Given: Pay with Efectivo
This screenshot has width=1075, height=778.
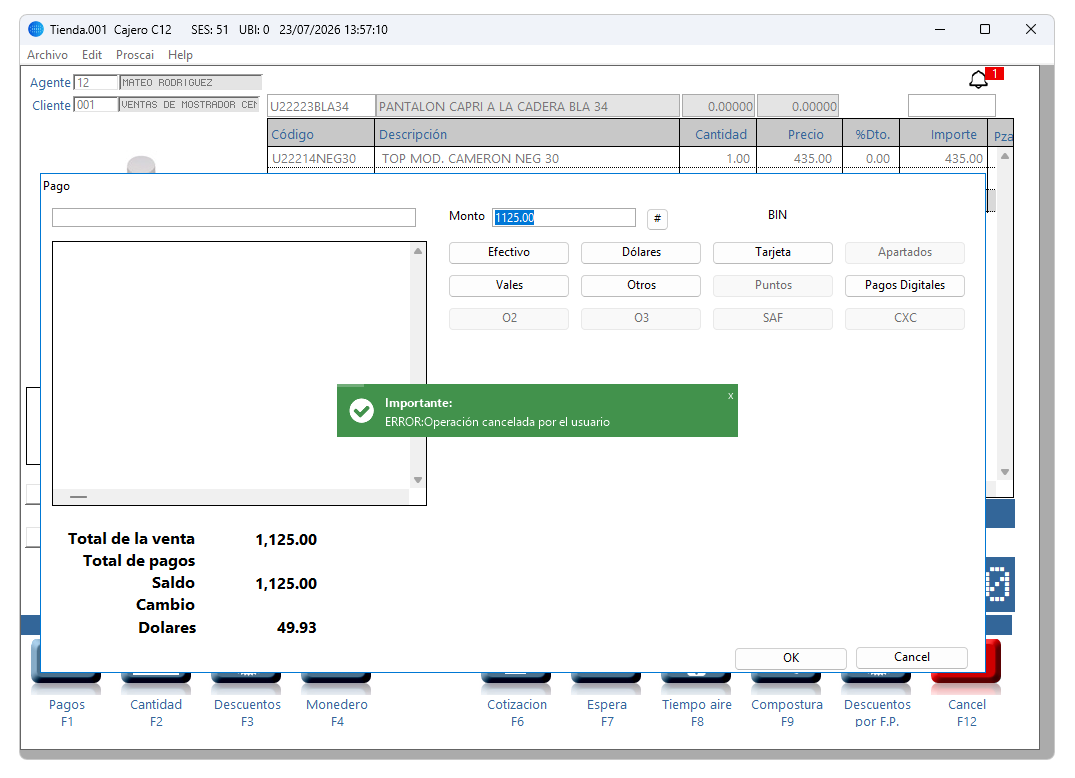Looking at the screenshot, I should (509, 252).
